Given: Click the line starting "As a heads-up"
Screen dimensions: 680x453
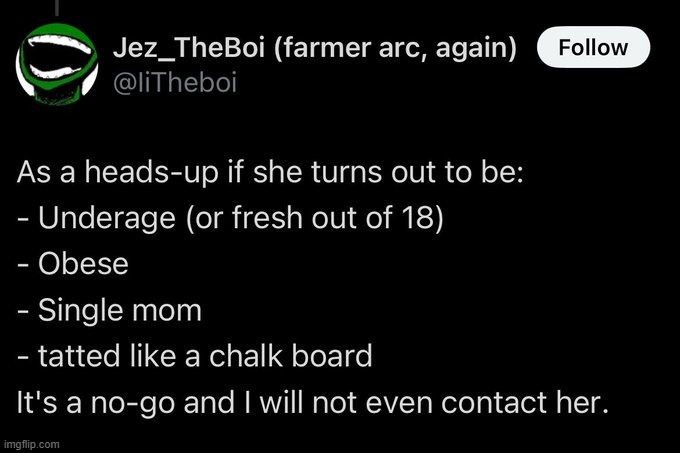Looking at the screenshot, I should click(x=270, y=173).
